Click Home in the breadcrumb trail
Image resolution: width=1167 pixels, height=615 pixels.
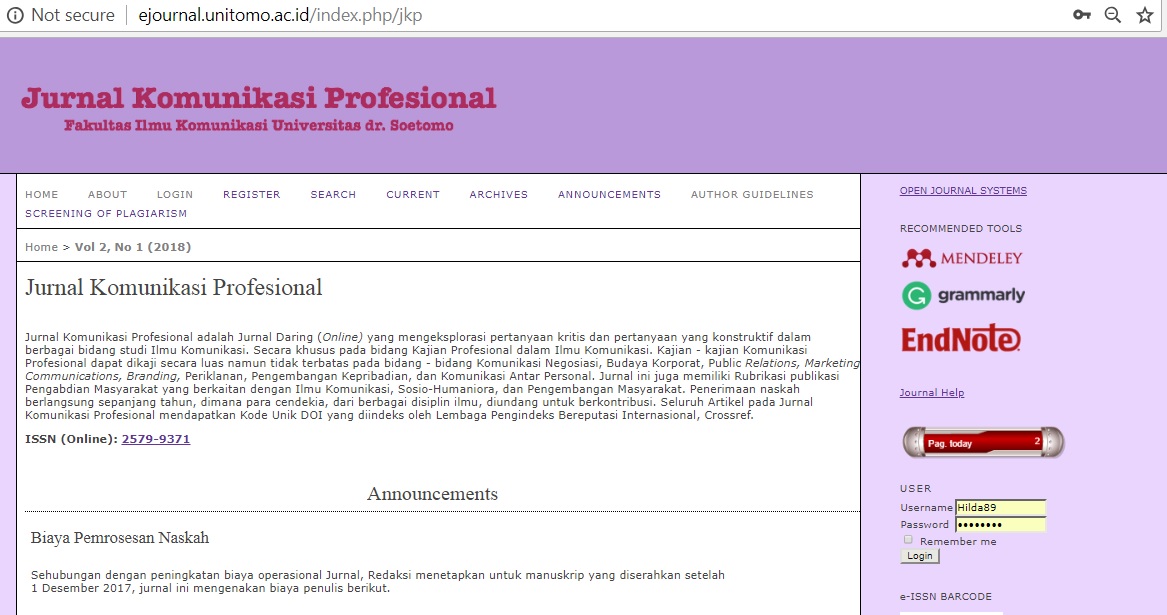coord(41,247)
